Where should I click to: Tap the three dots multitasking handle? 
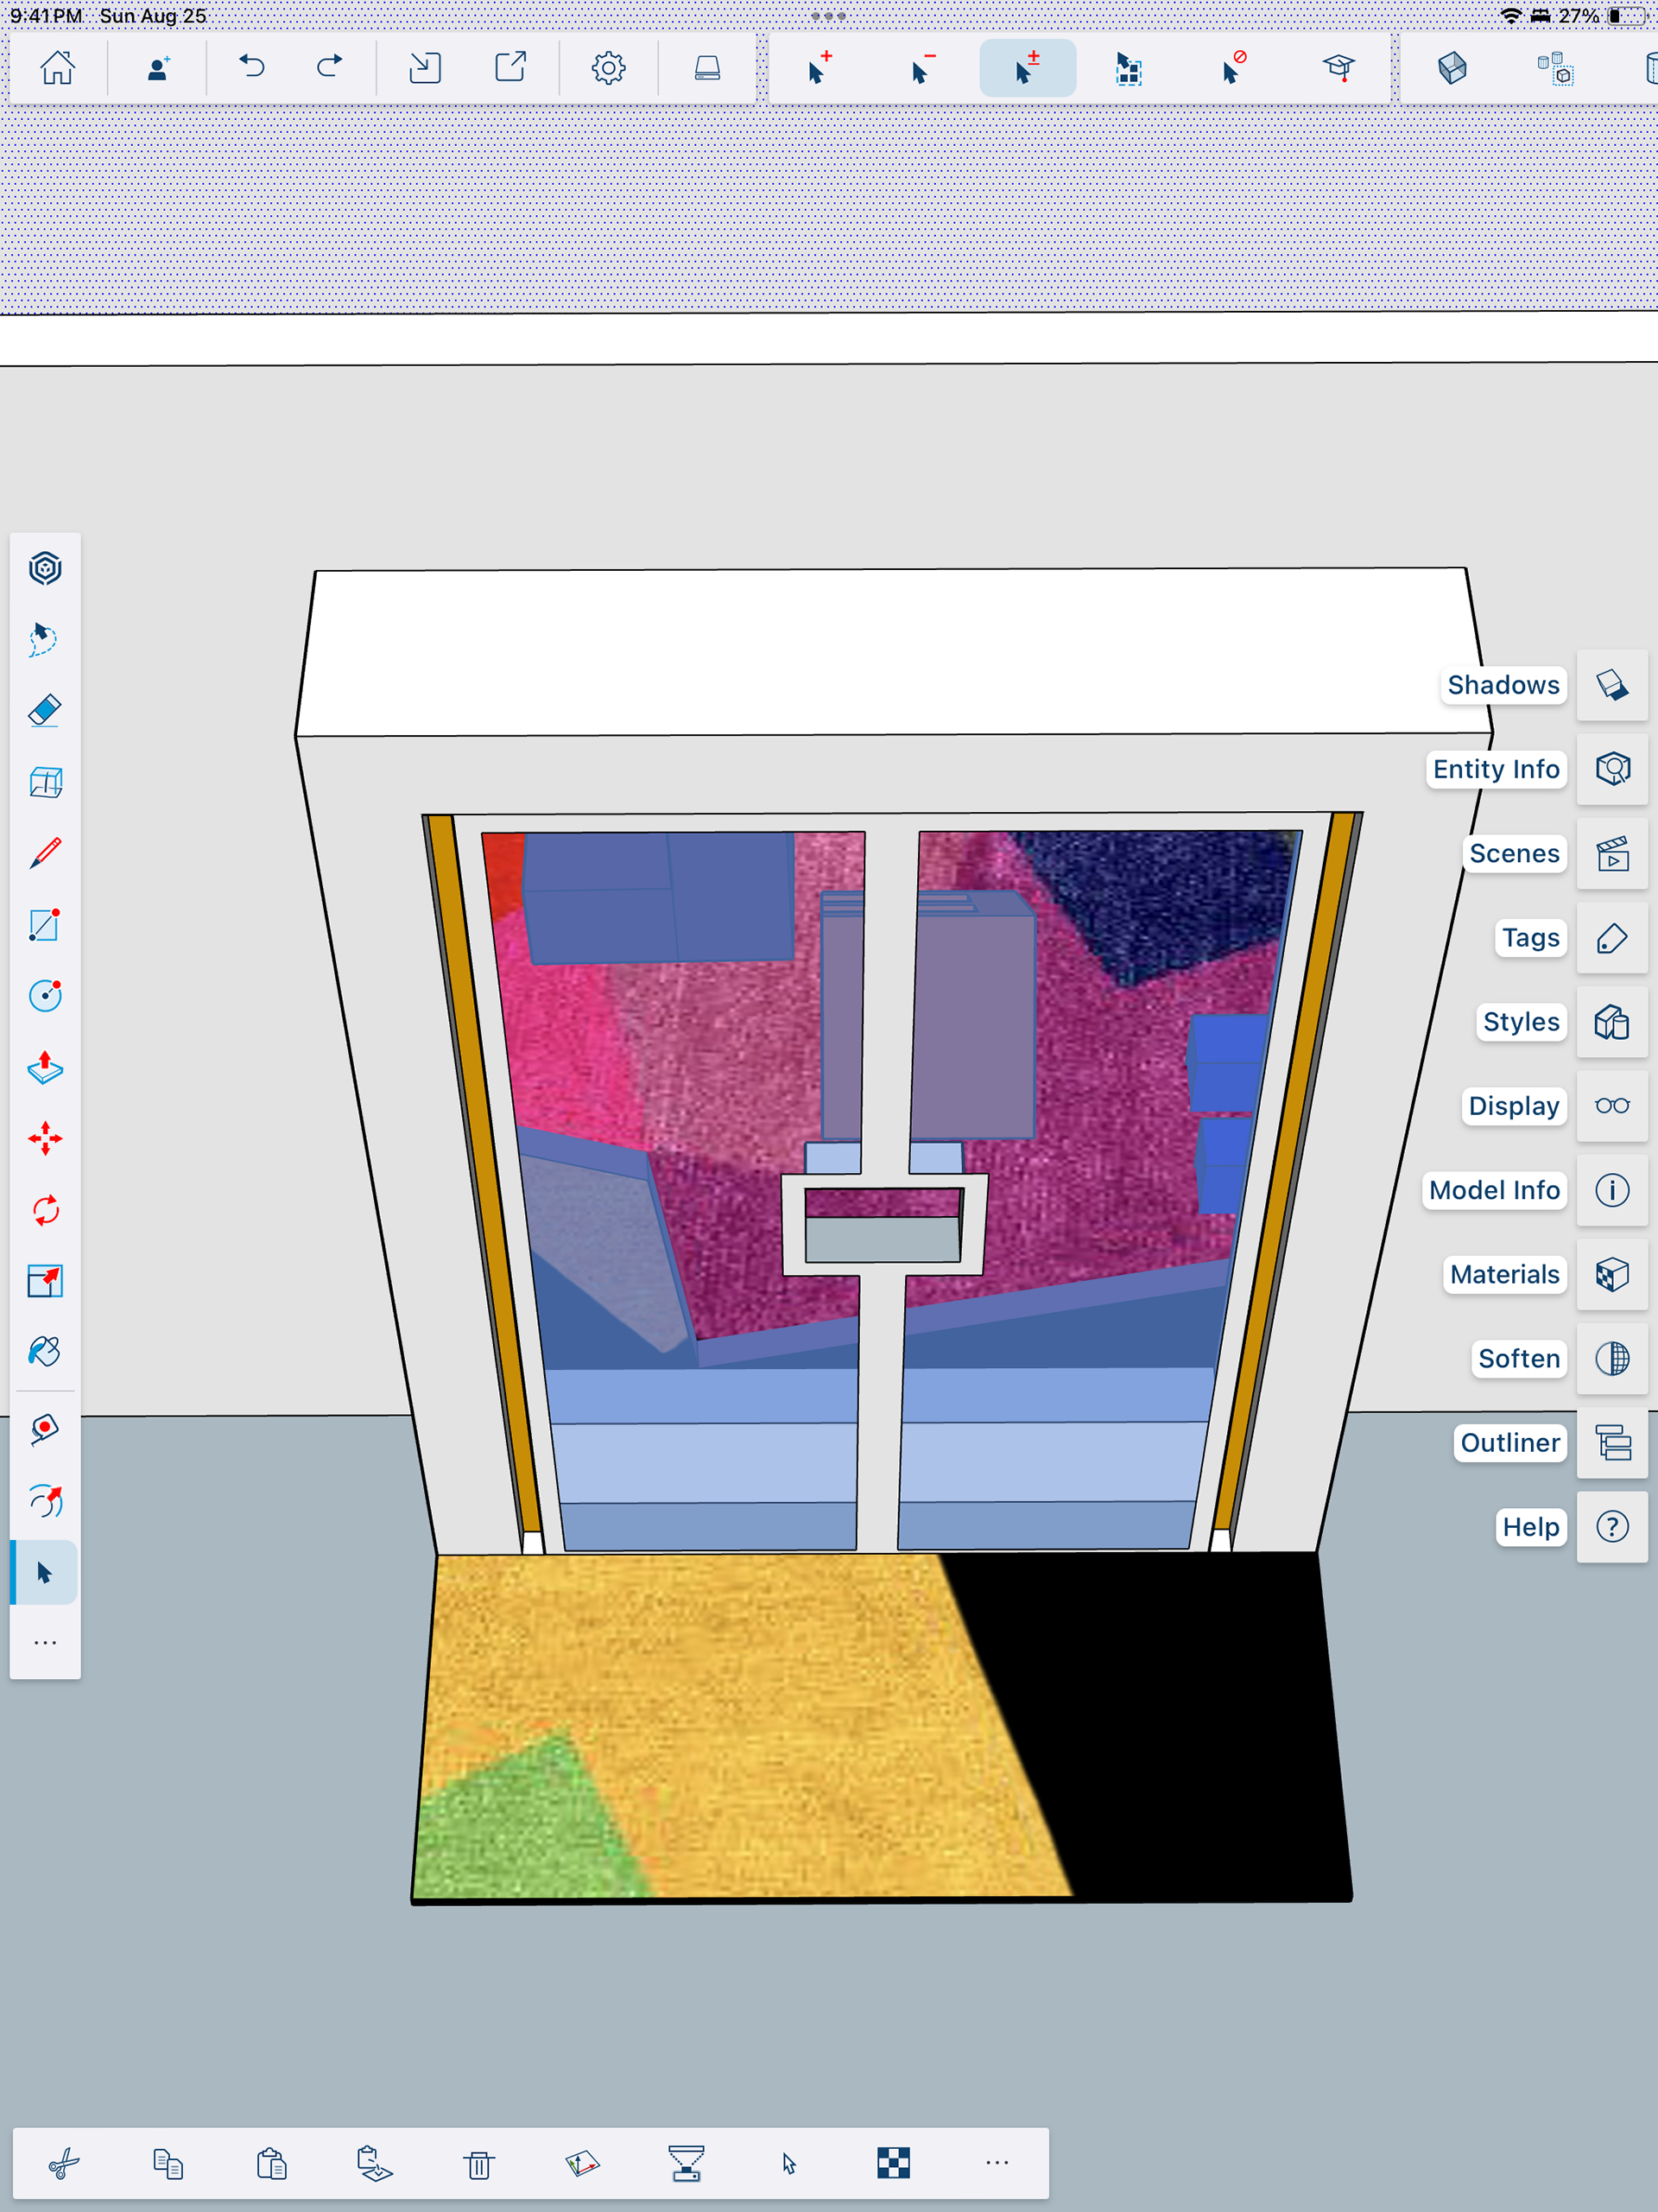coord(829,16)
